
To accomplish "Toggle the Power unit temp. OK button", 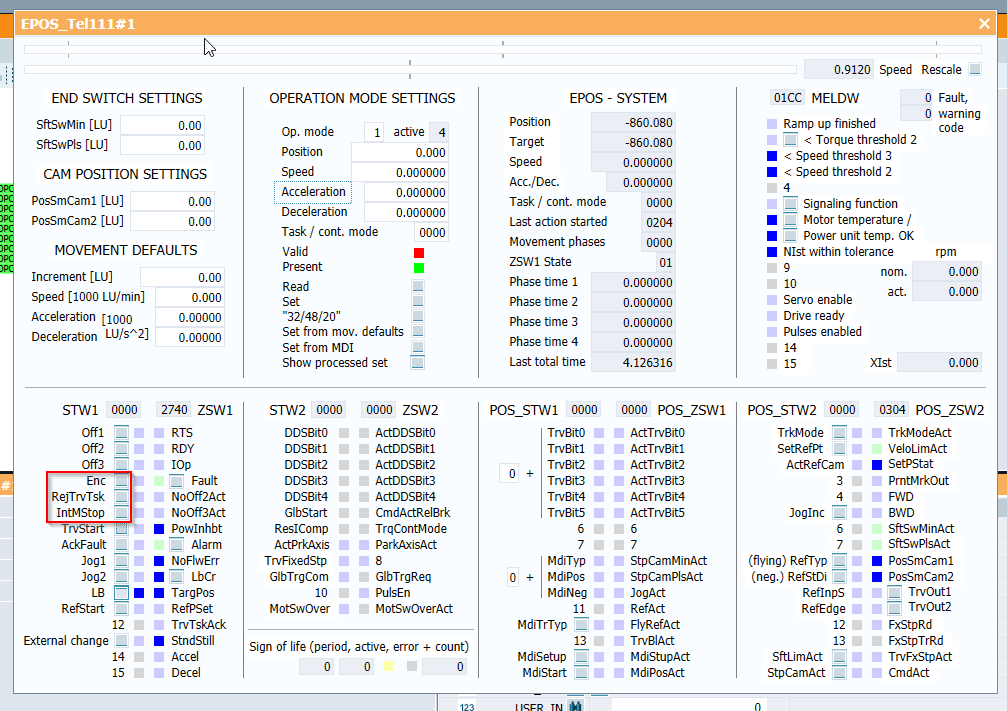I will click(791, 236).
